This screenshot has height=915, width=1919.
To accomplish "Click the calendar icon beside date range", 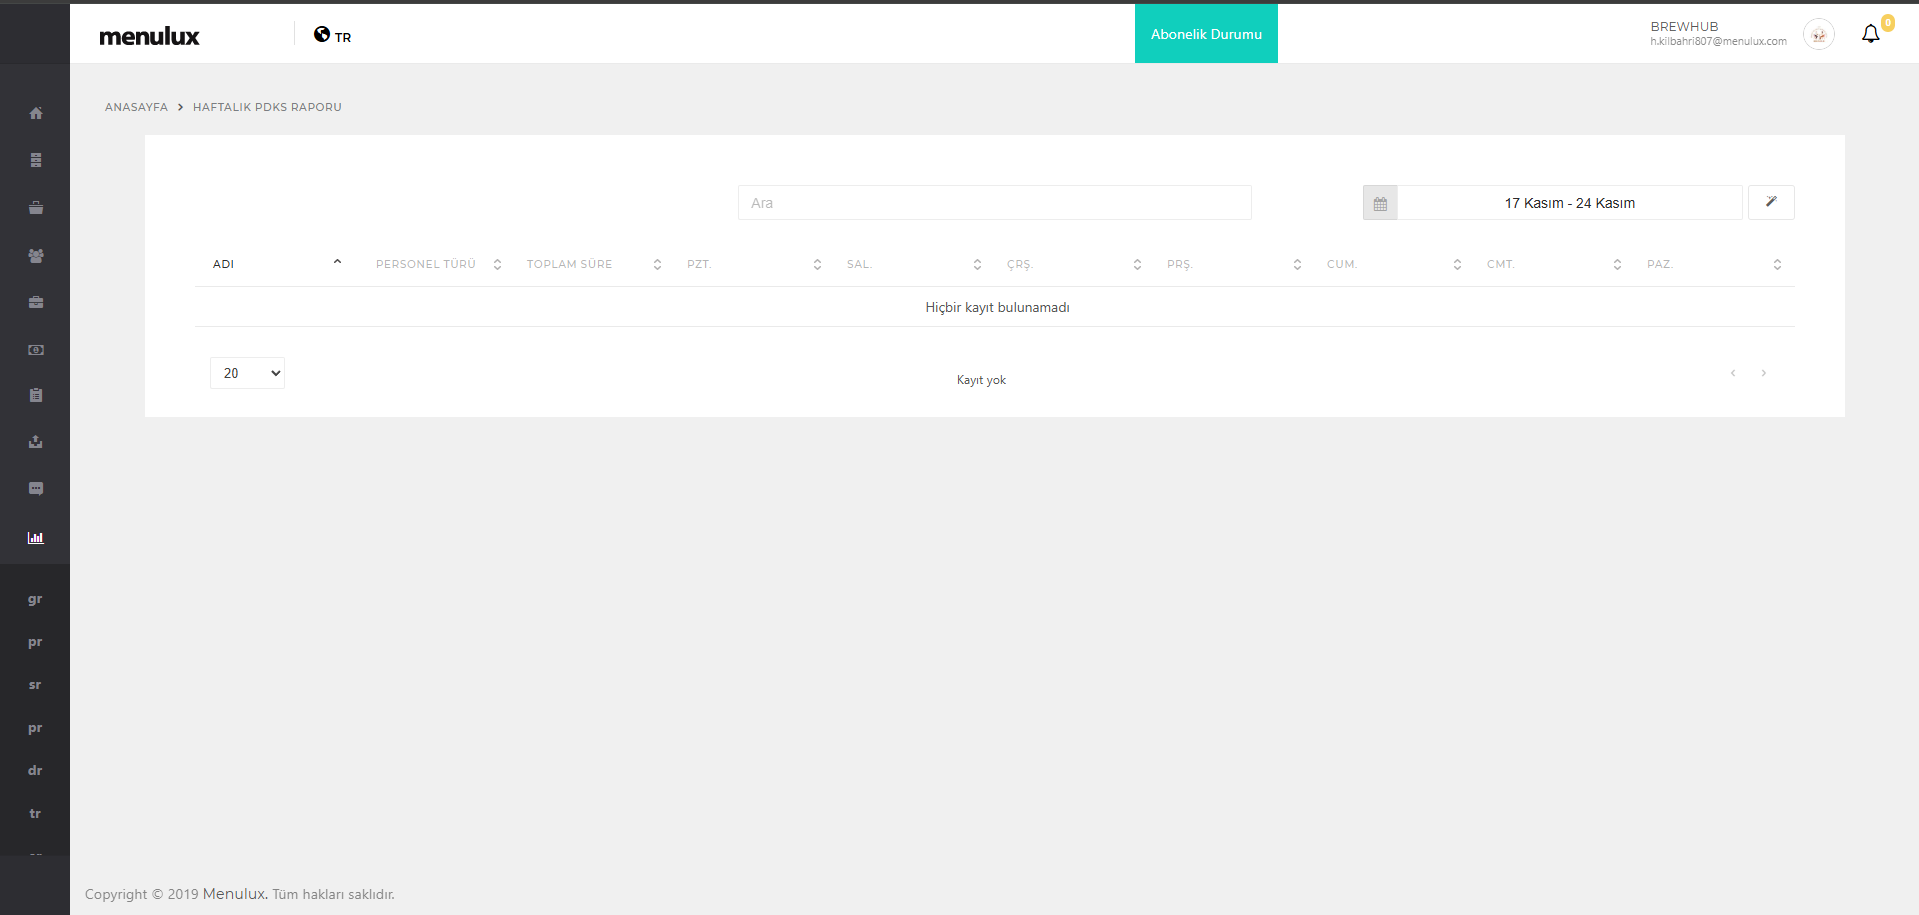I will [1380, 203].
